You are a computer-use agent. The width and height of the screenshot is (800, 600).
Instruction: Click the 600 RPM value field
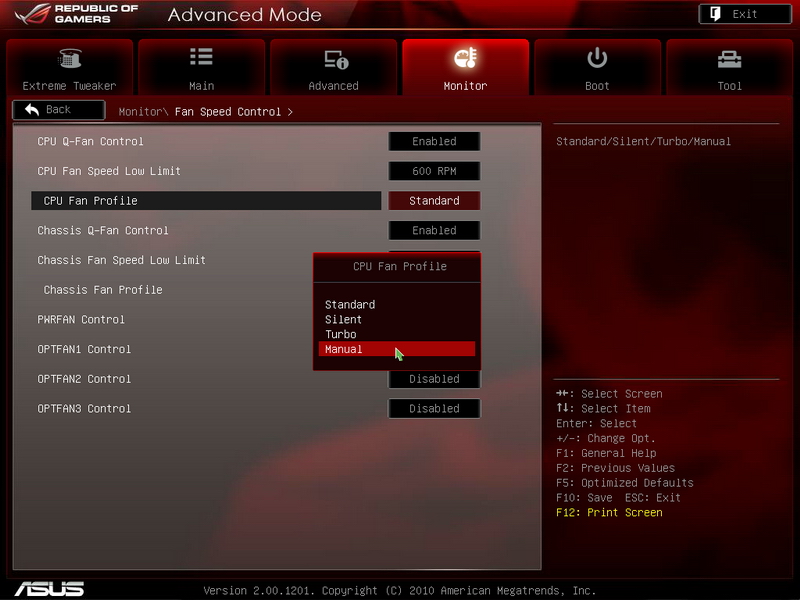[x=434, y=171]
